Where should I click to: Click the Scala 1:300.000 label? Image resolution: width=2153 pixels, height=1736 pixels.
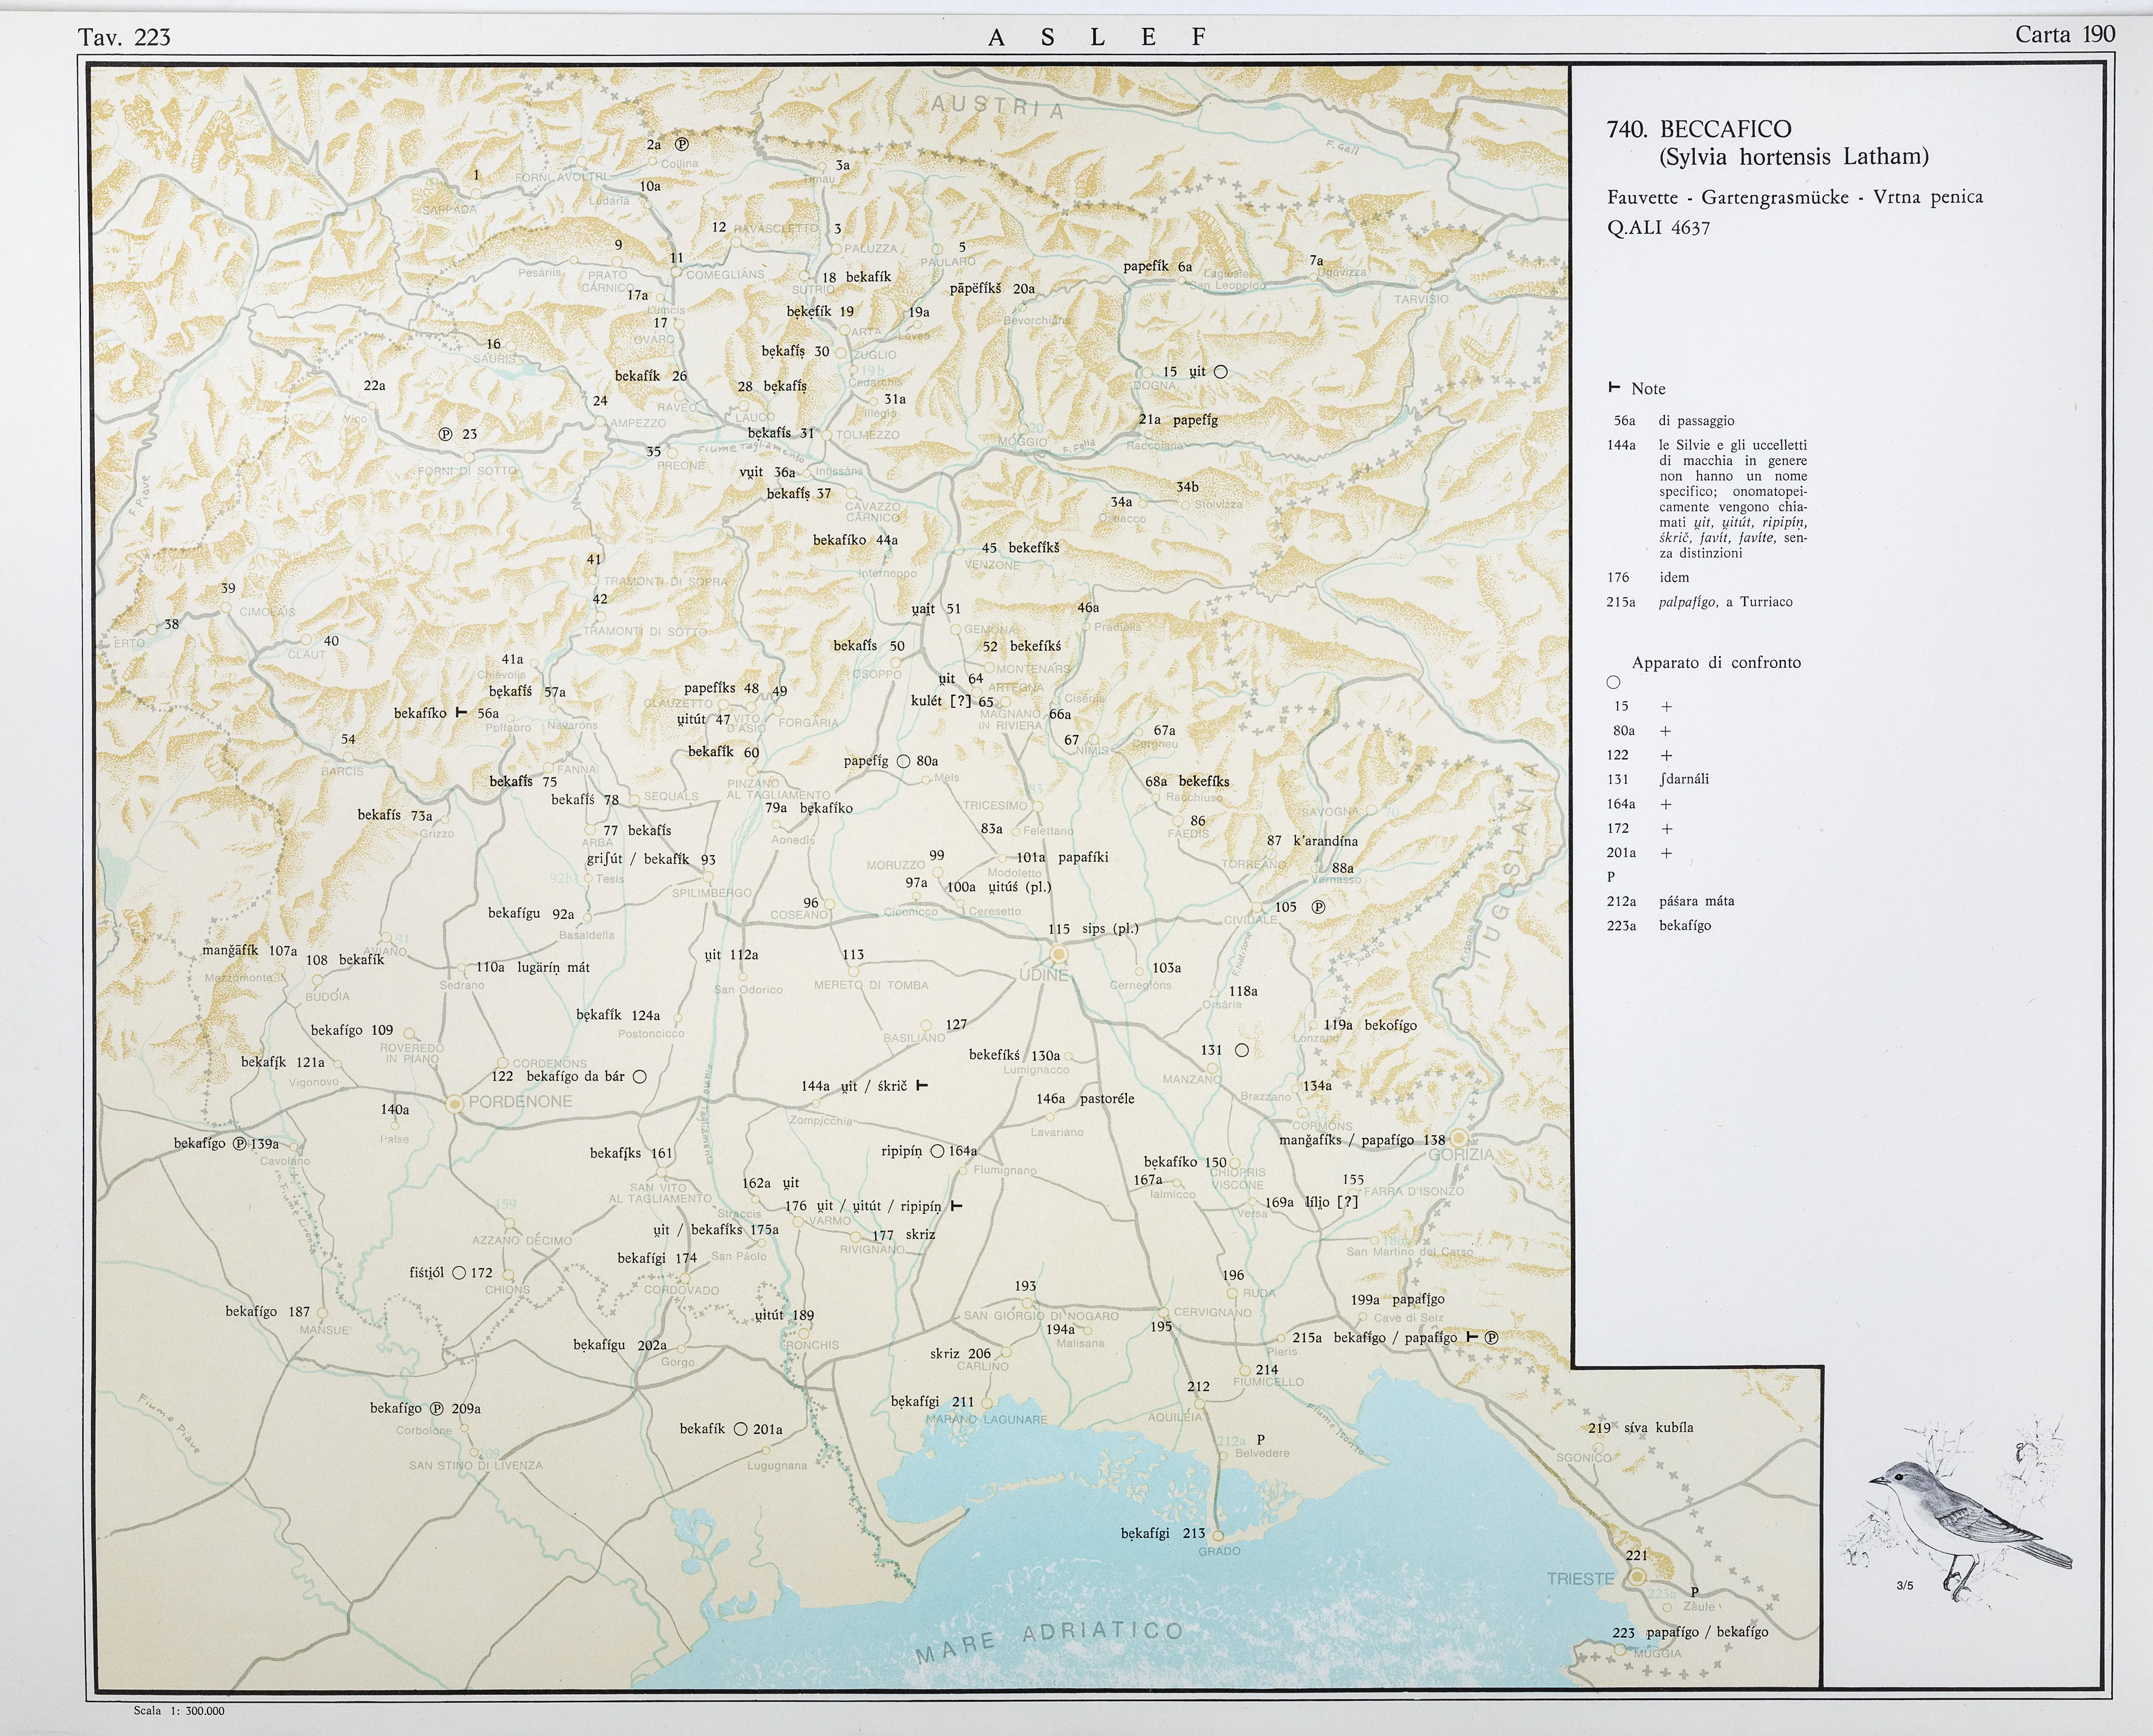point(179,1711)
